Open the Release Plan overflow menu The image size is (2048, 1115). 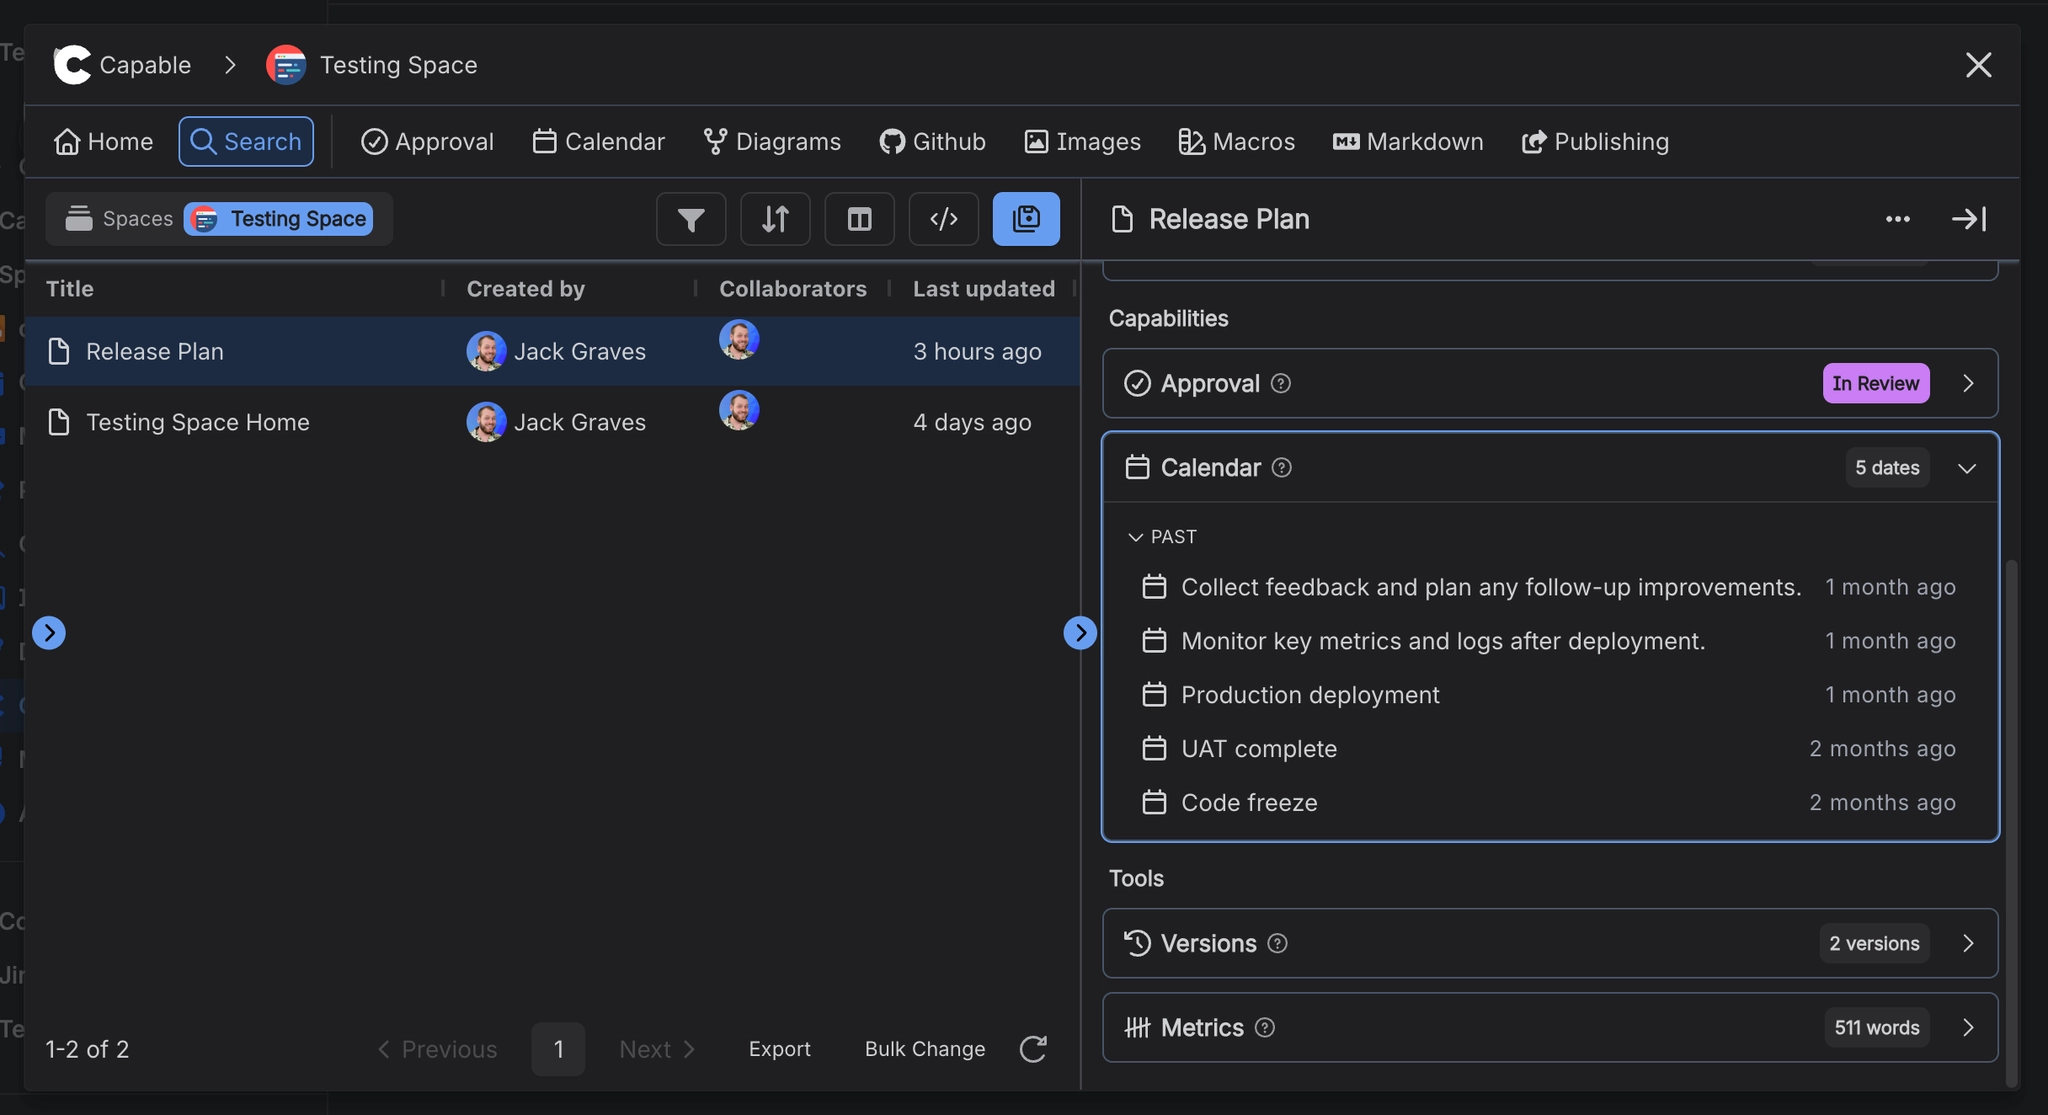click(1898, 219)
